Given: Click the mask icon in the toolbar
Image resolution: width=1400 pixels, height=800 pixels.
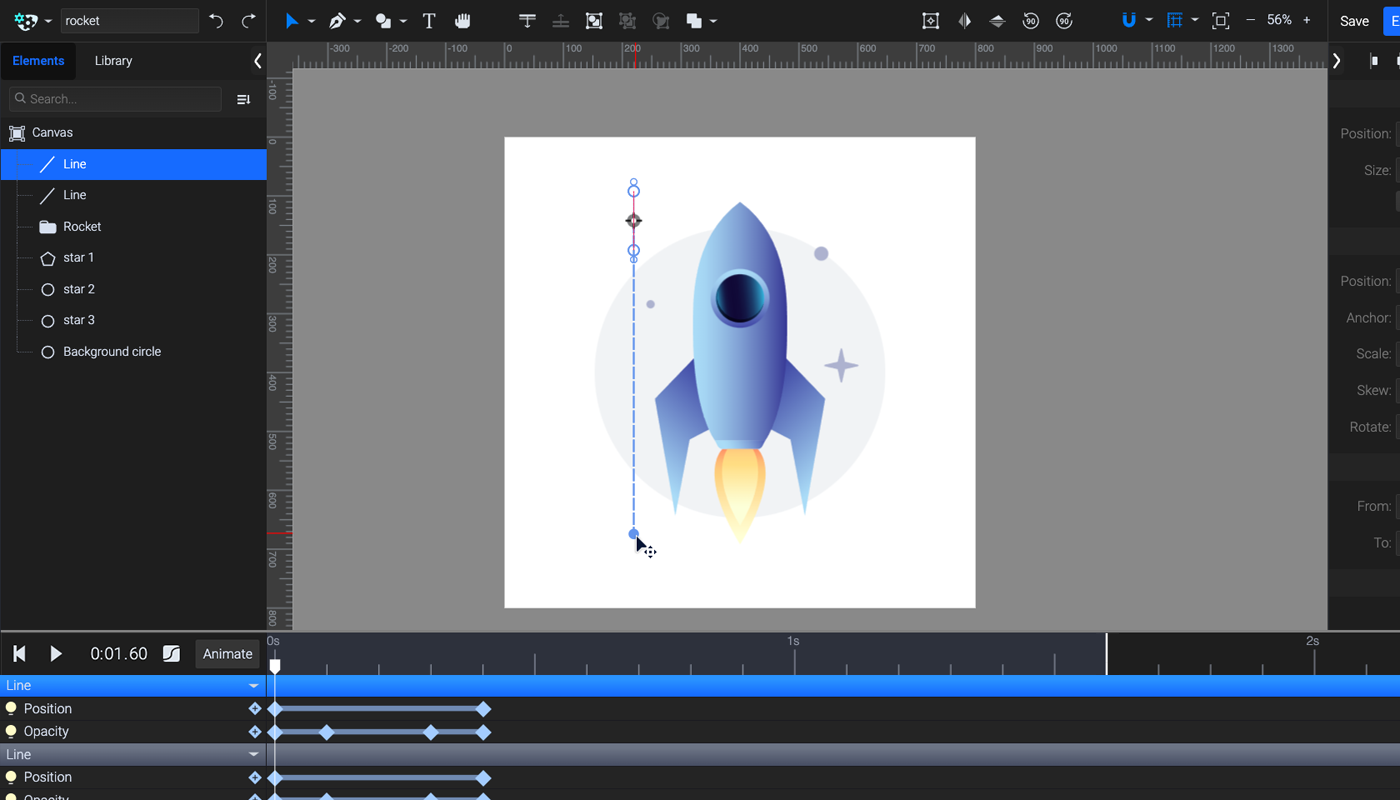Looking at the screenshot, I should (x=660, y=21).
